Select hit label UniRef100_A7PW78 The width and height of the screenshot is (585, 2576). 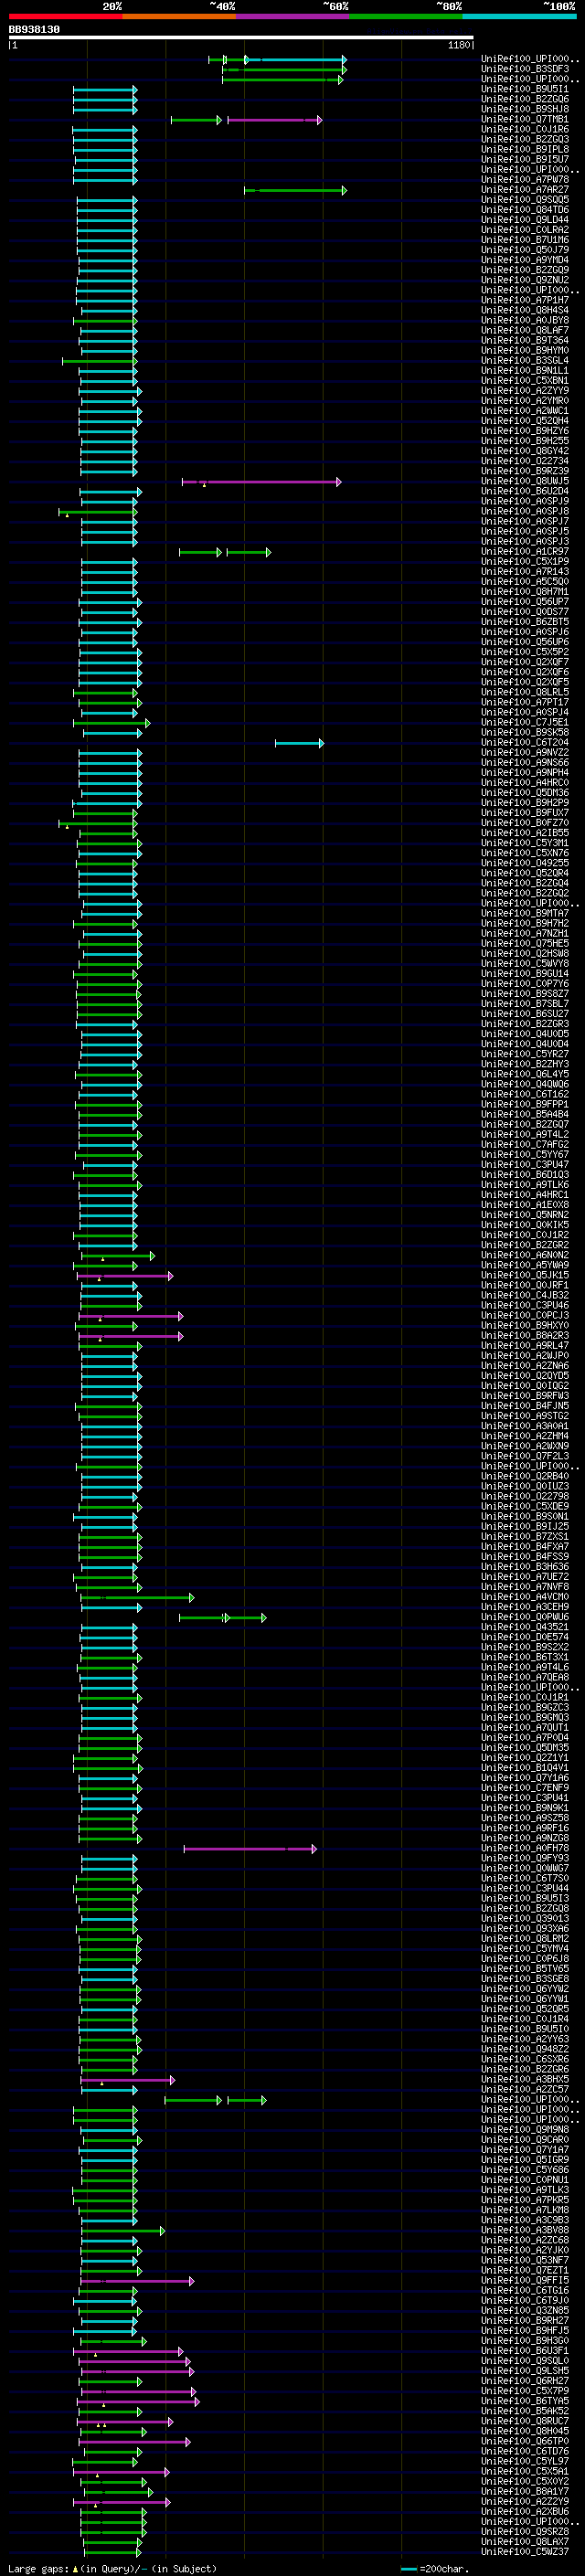[x=525, y=180]
